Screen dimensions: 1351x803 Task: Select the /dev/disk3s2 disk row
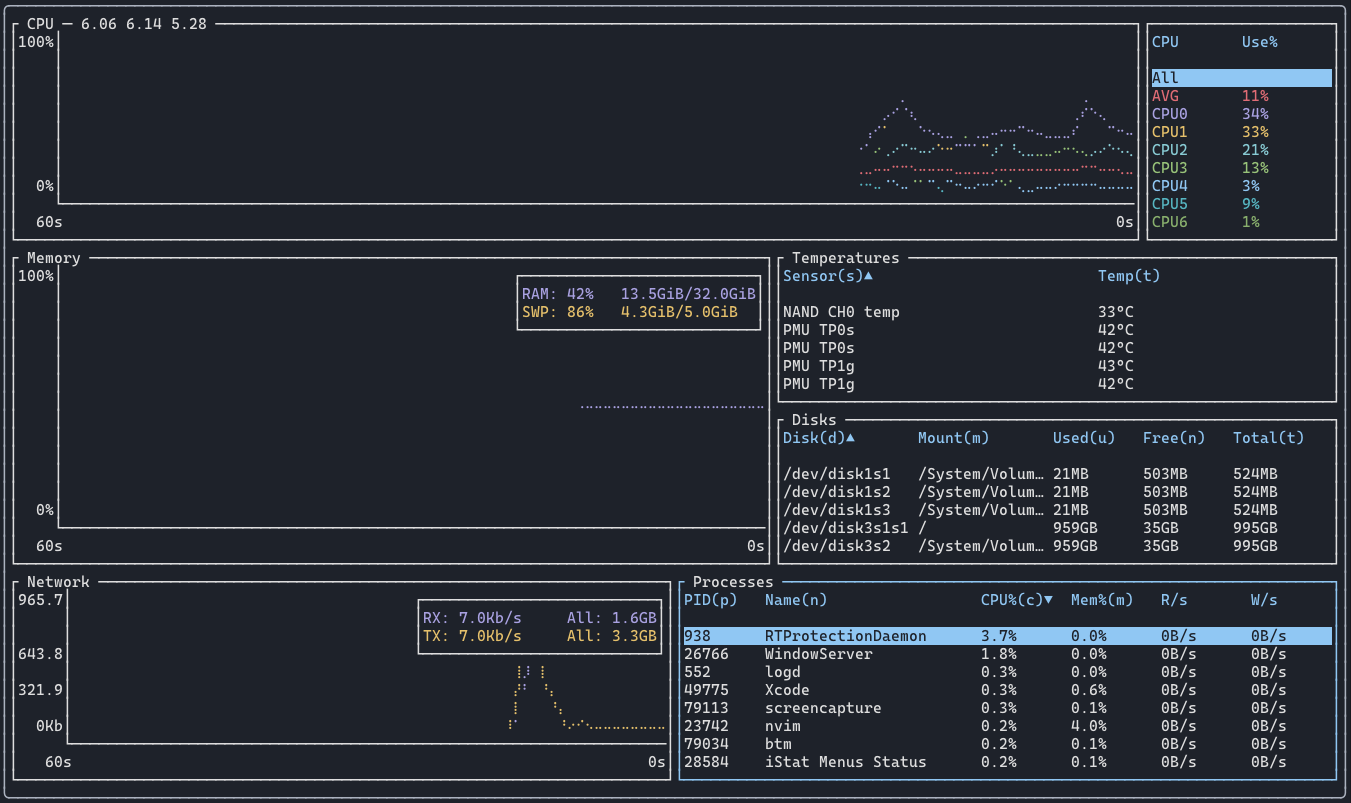point(1057,546)
